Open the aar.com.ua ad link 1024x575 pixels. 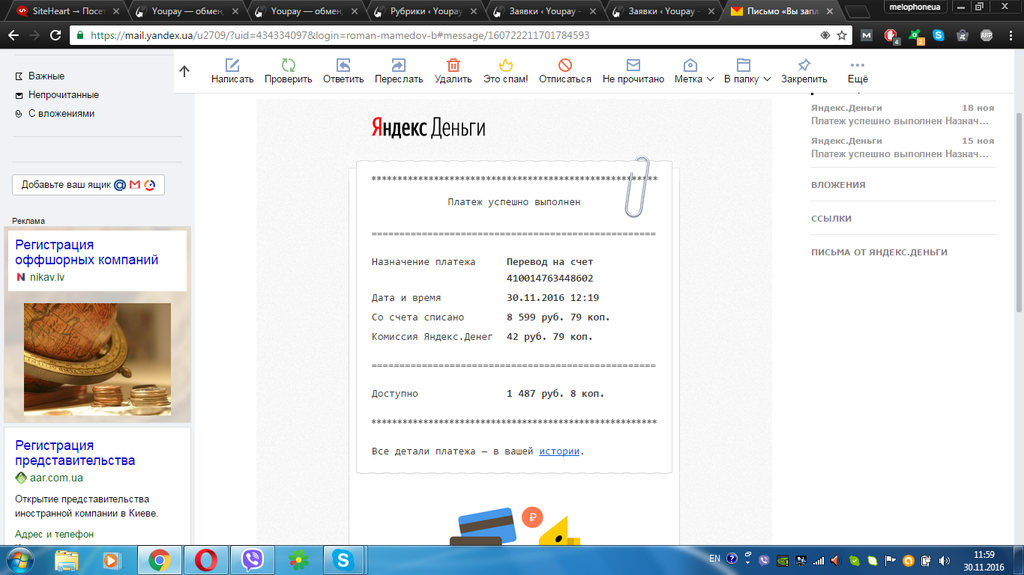pyautogui.click(x=56, y=478)
